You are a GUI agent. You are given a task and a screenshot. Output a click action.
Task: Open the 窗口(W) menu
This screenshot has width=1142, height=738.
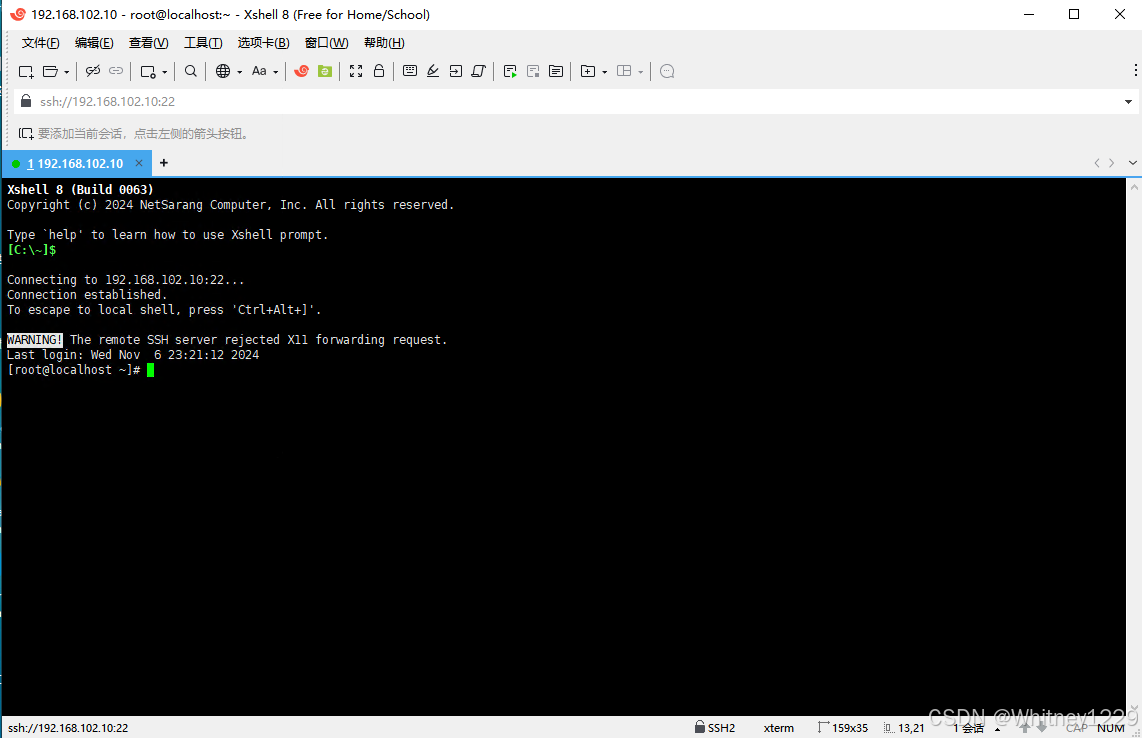tap(326, 43)
